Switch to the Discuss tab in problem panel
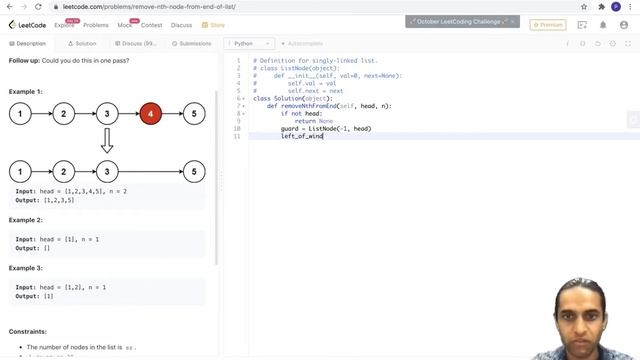 [136, 44]
